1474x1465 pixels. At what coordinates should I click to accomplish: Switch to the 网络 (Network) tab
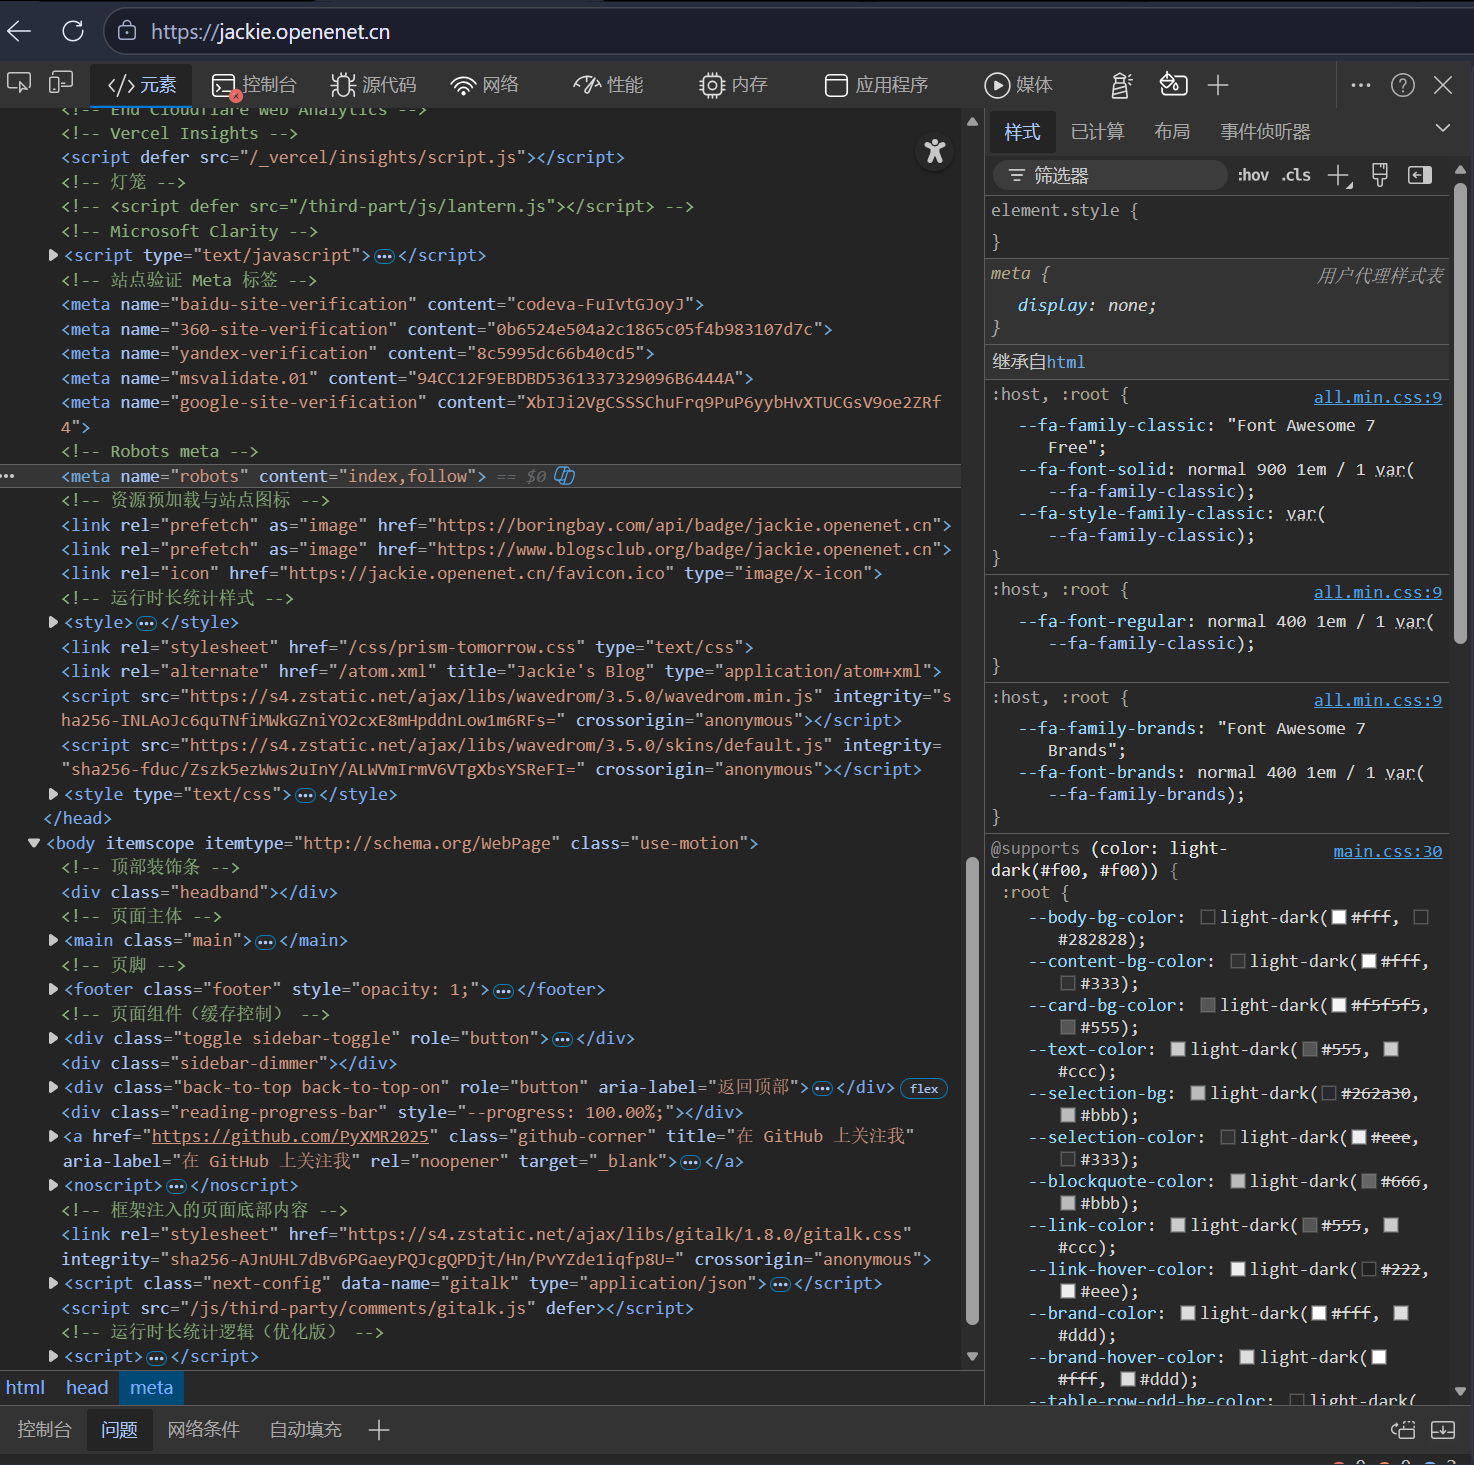[x=485, y=85]
